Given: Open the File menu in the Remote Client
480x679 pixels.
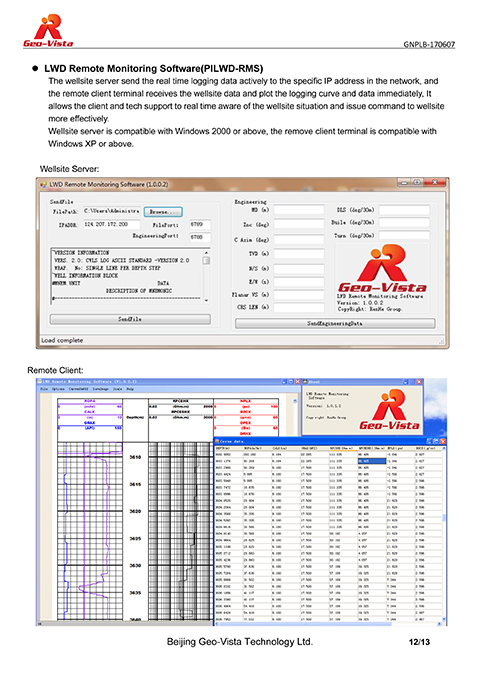Looking at the screenshot, I should [44, 389].
